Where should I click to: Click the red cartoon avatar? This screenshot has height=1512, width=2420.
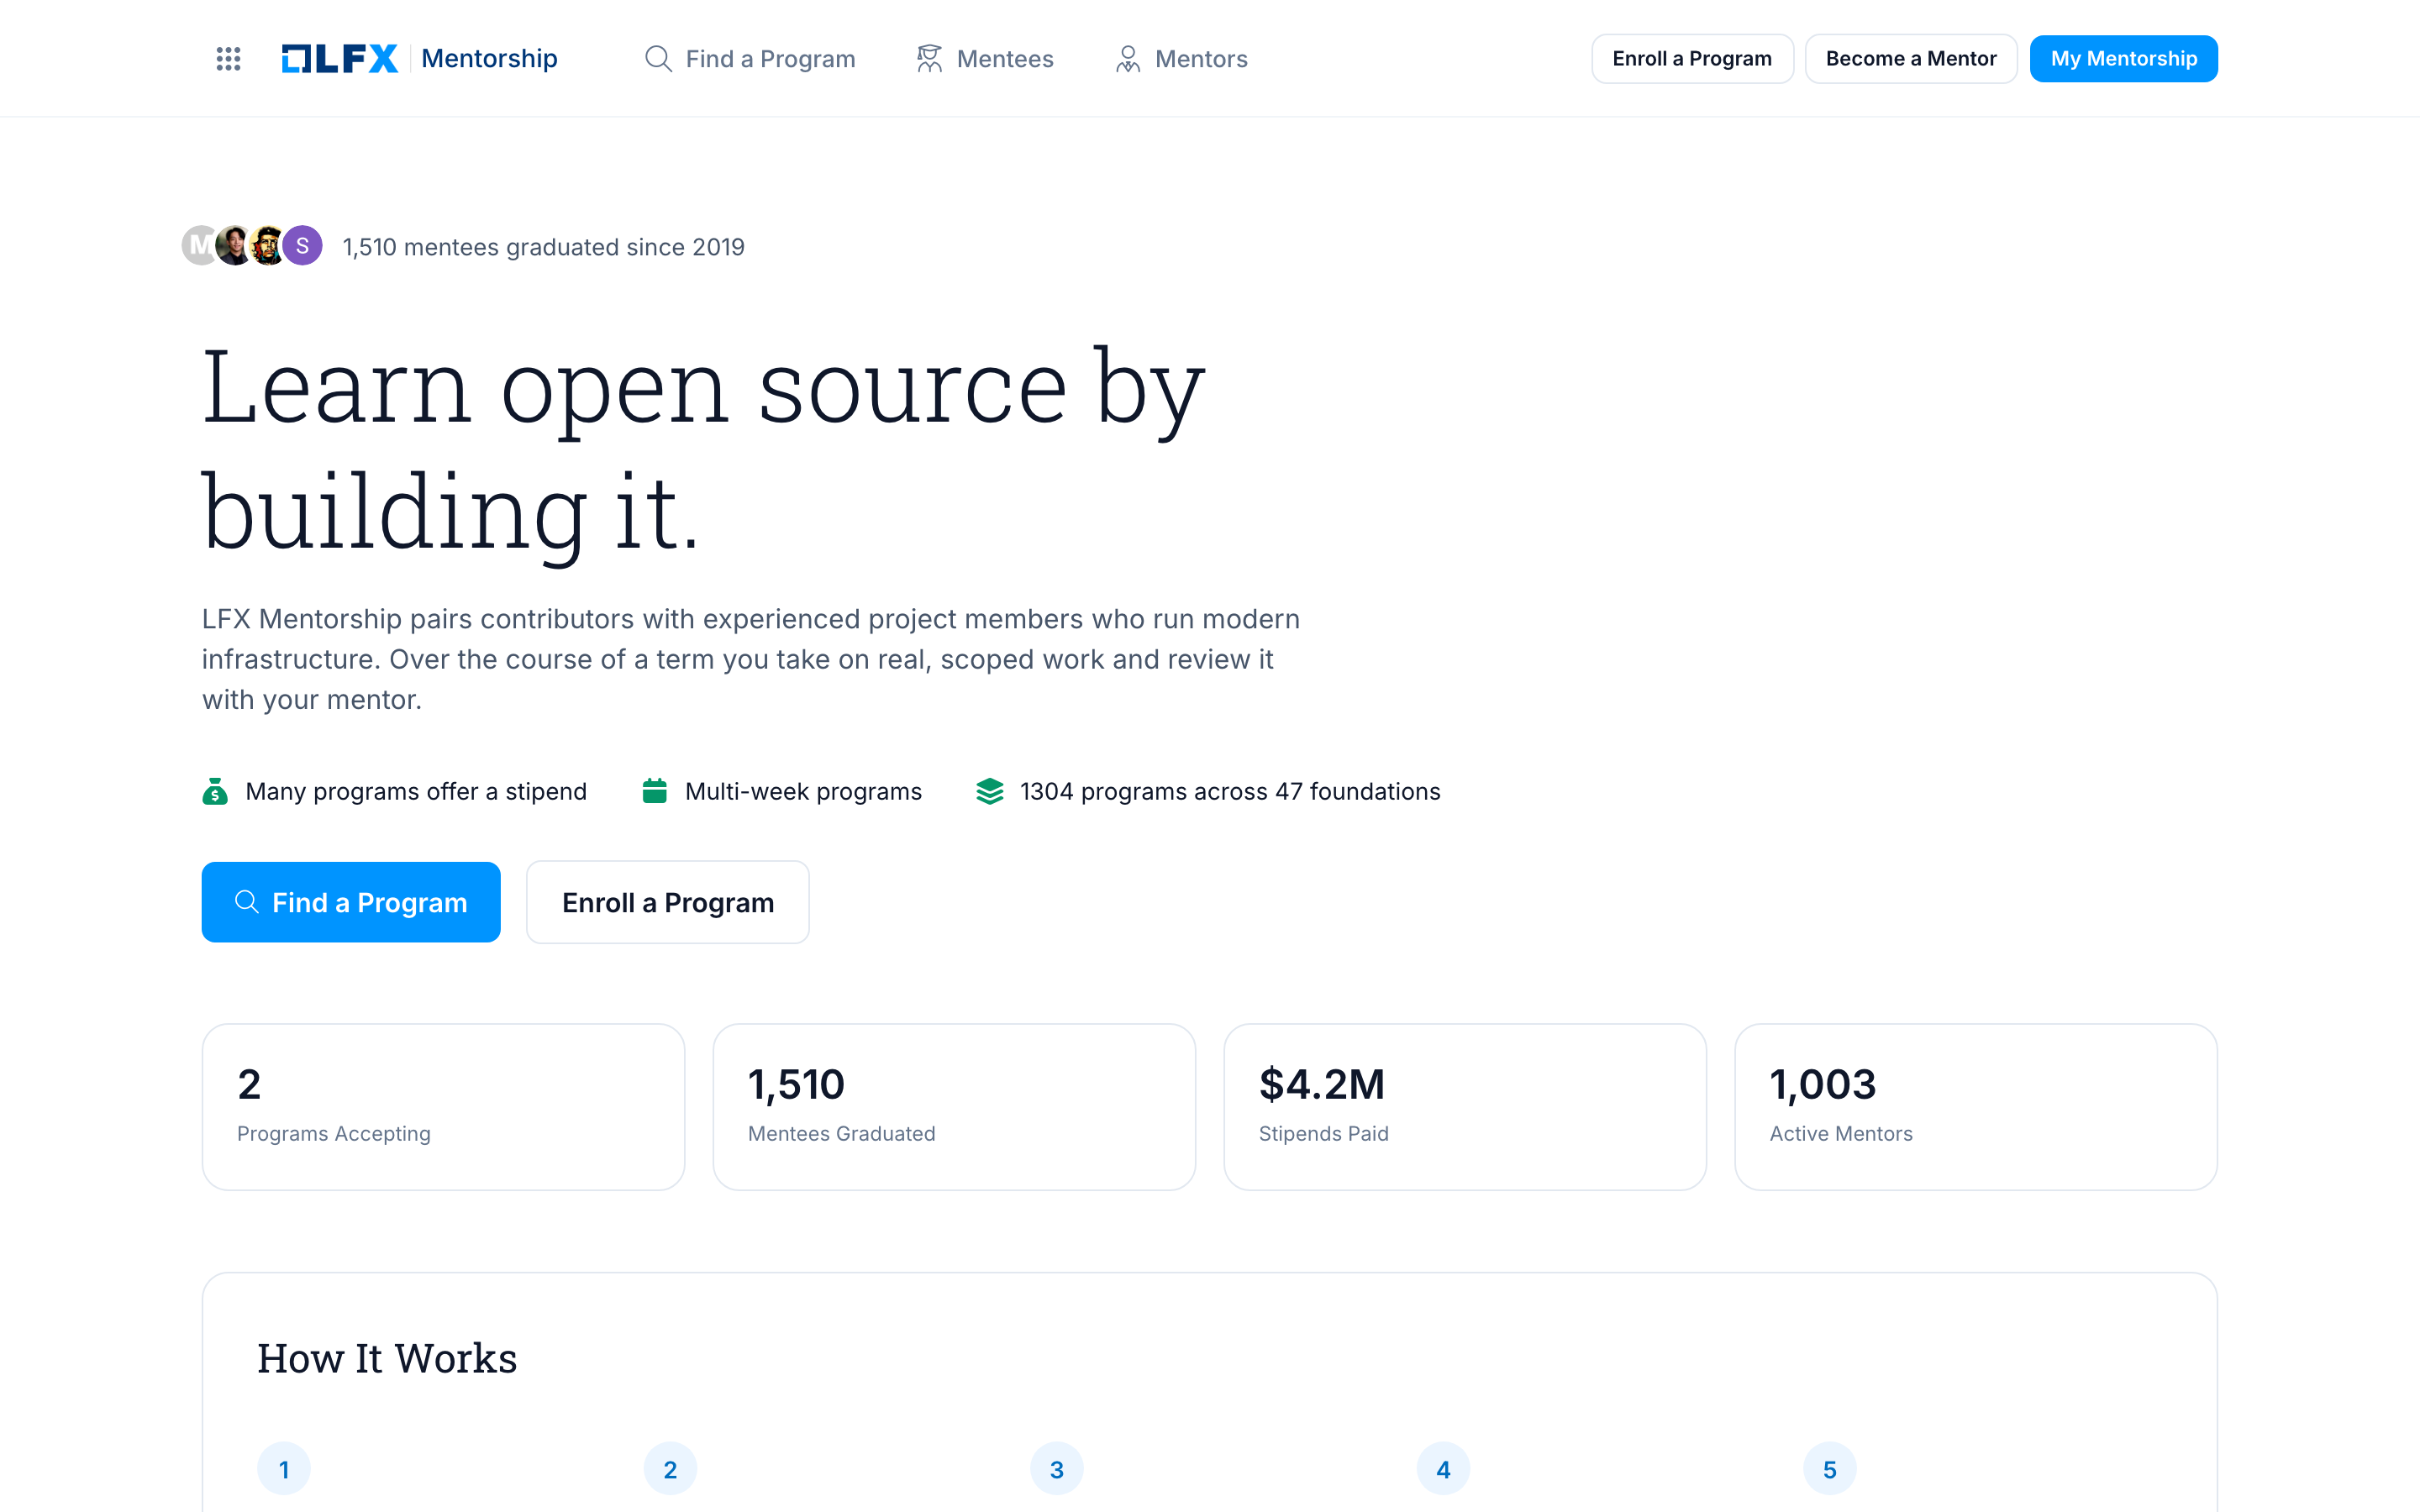267,245
